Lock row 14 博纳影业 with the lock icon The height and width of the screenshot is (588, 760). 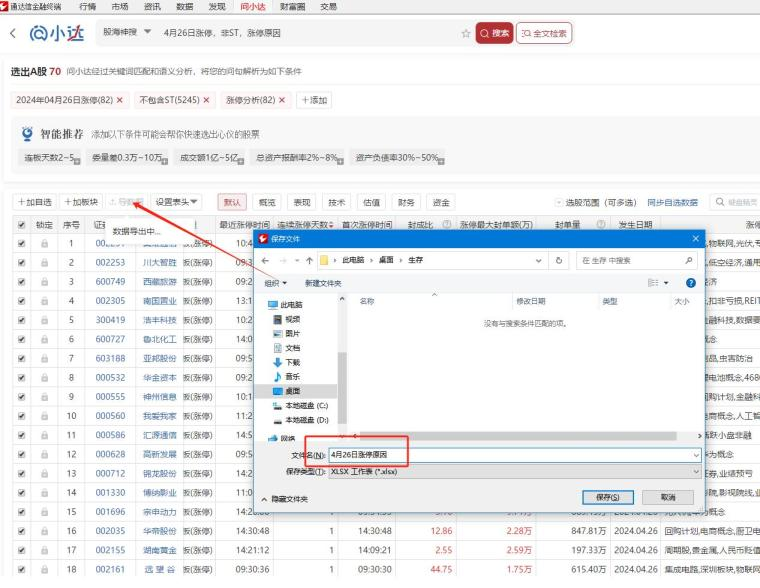click(x=45, y=493)
